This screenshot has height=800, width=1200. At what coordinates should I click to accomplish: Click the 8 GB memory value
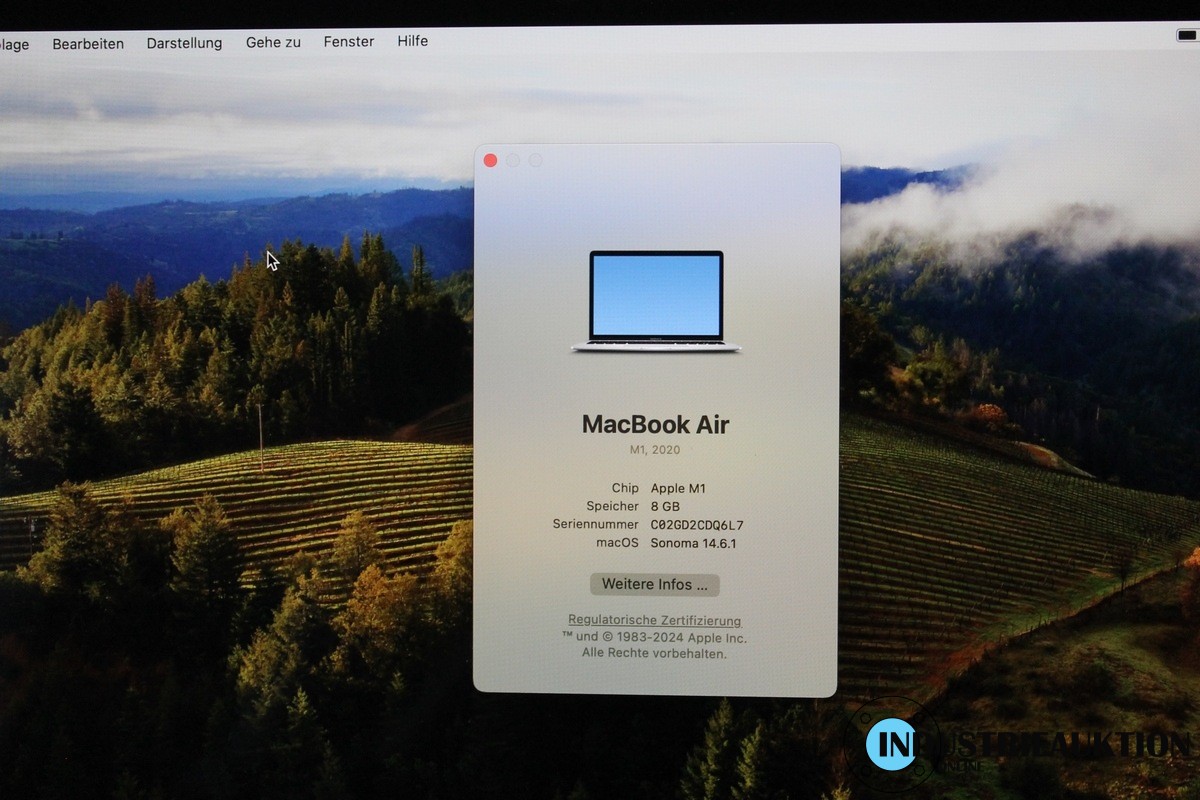(x=665, y=507)
